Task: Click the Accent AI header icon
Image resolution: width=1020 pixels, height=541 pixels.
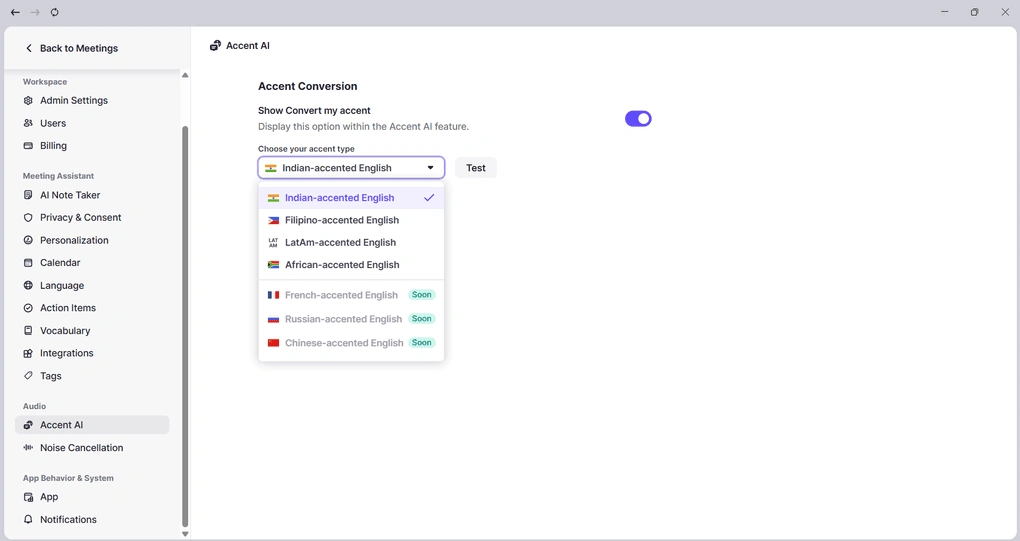Action: pos(215,46)
